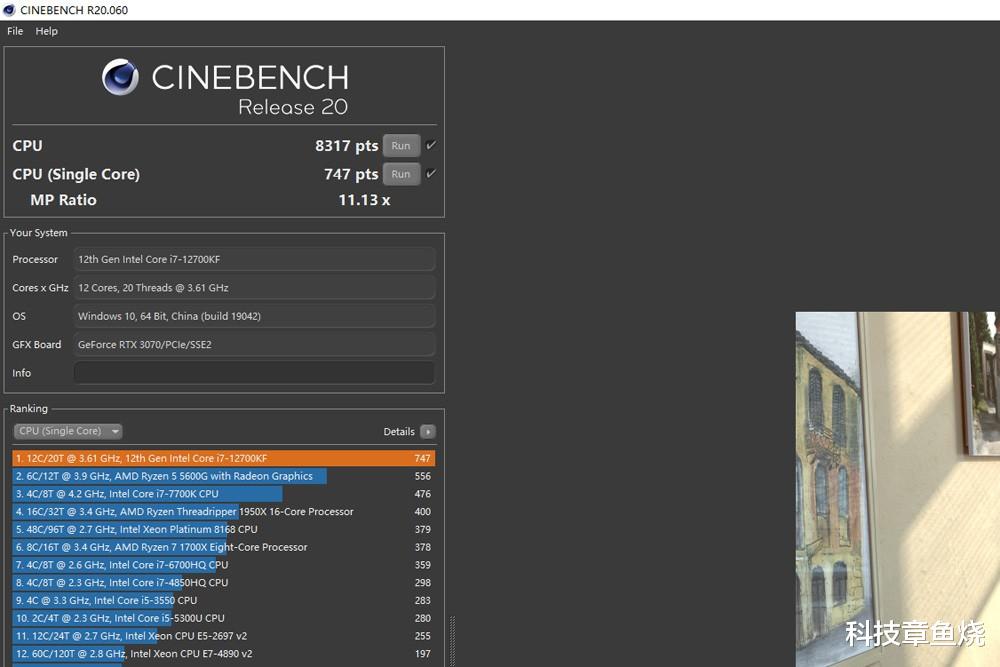Select the i7-12700KF ranking row
This screenshot has width=1000, height=667.
[x=224, y=458]
